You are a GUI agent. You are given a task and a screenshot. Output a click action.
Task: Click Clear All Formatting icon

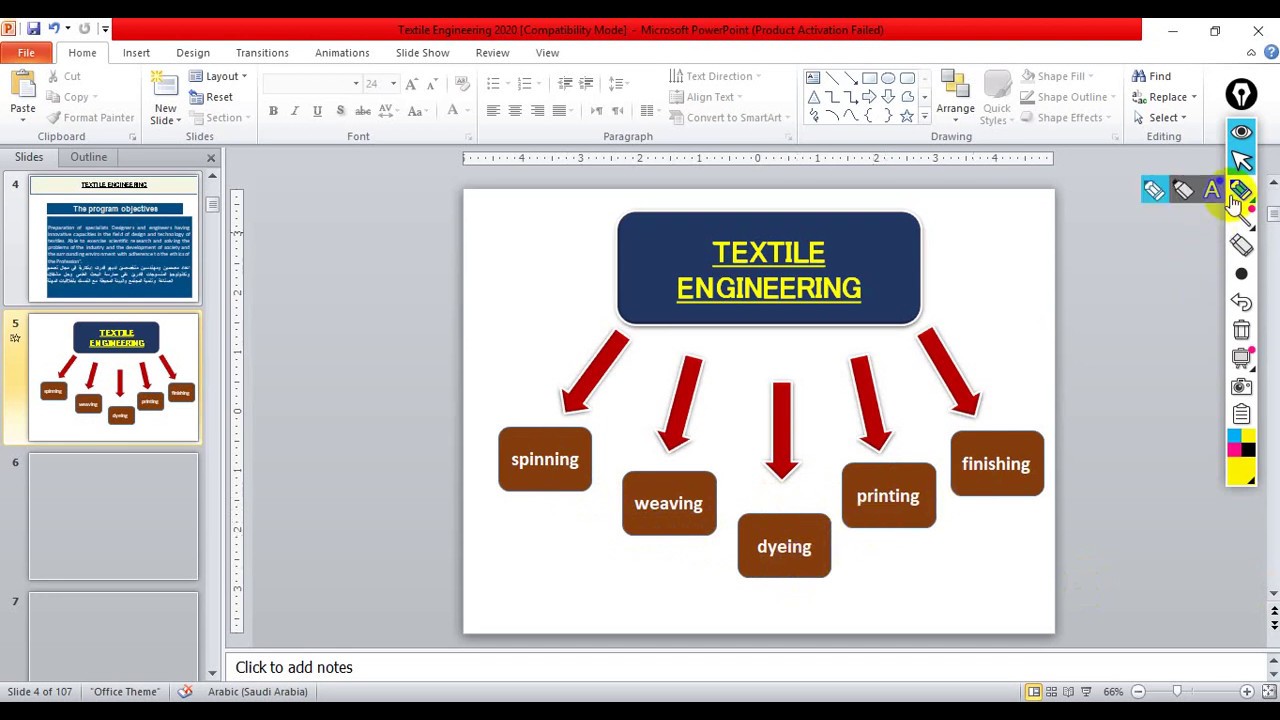tap(461, 84)
